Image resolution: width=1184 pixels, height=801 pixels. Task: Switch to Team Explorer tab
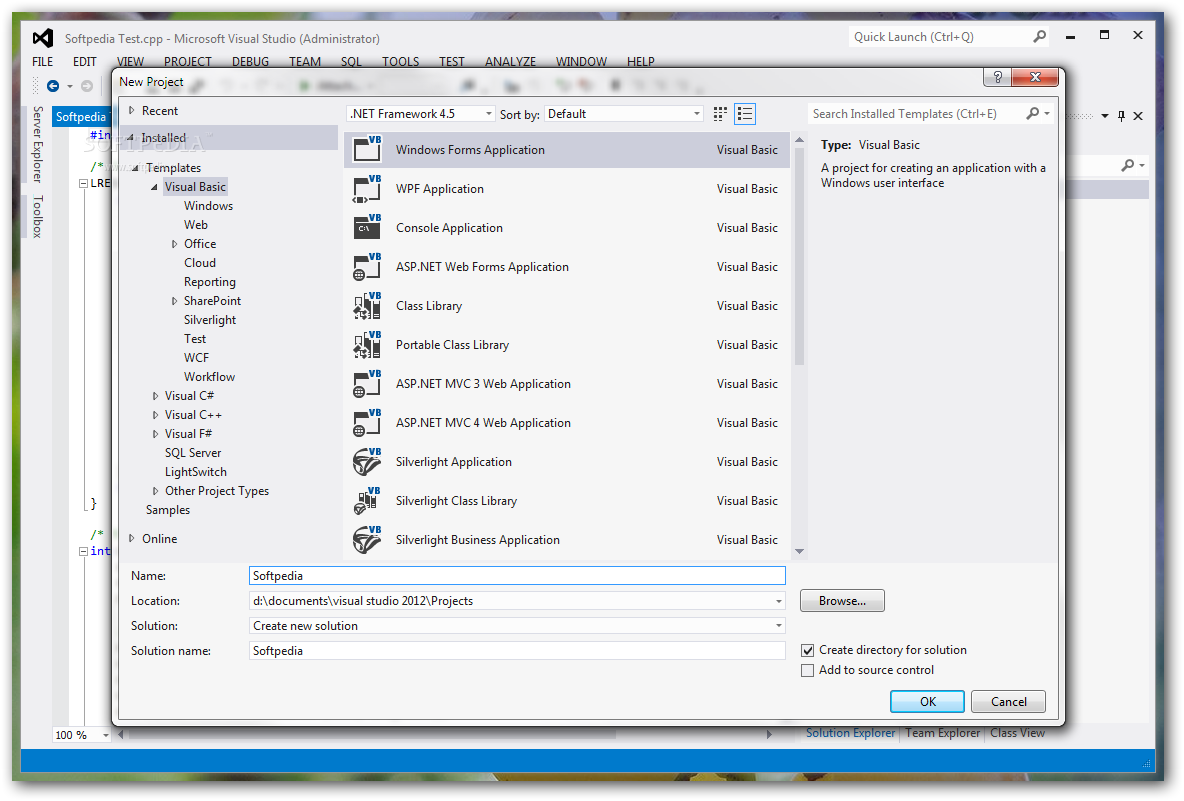942,733
